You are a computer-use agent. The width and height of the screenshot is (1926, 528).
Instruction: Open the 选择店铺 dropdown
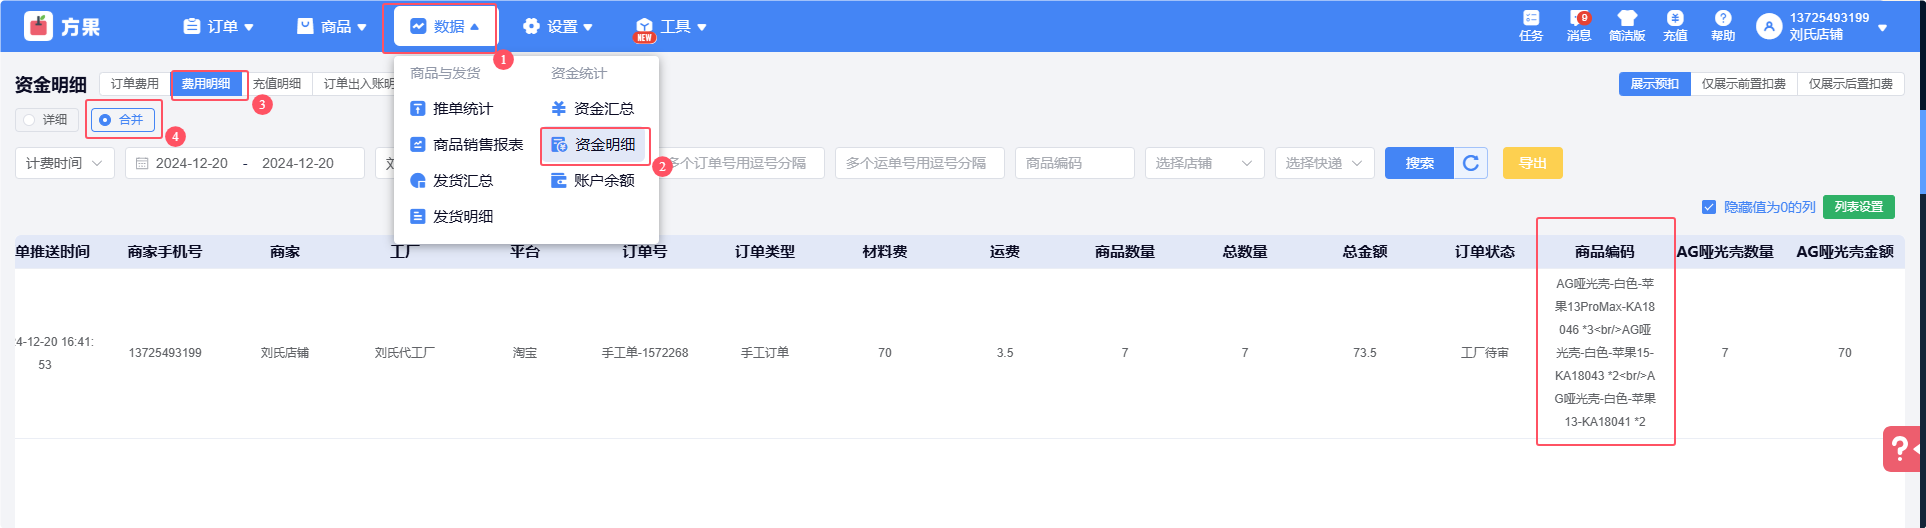(1204, 163)
